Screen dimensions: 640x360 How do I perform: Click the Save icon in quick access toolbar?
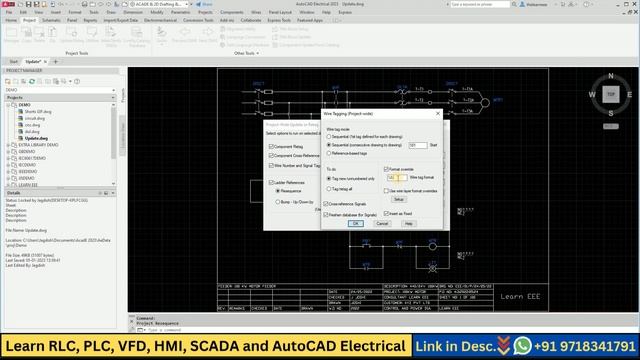click(x=29, y=4)
